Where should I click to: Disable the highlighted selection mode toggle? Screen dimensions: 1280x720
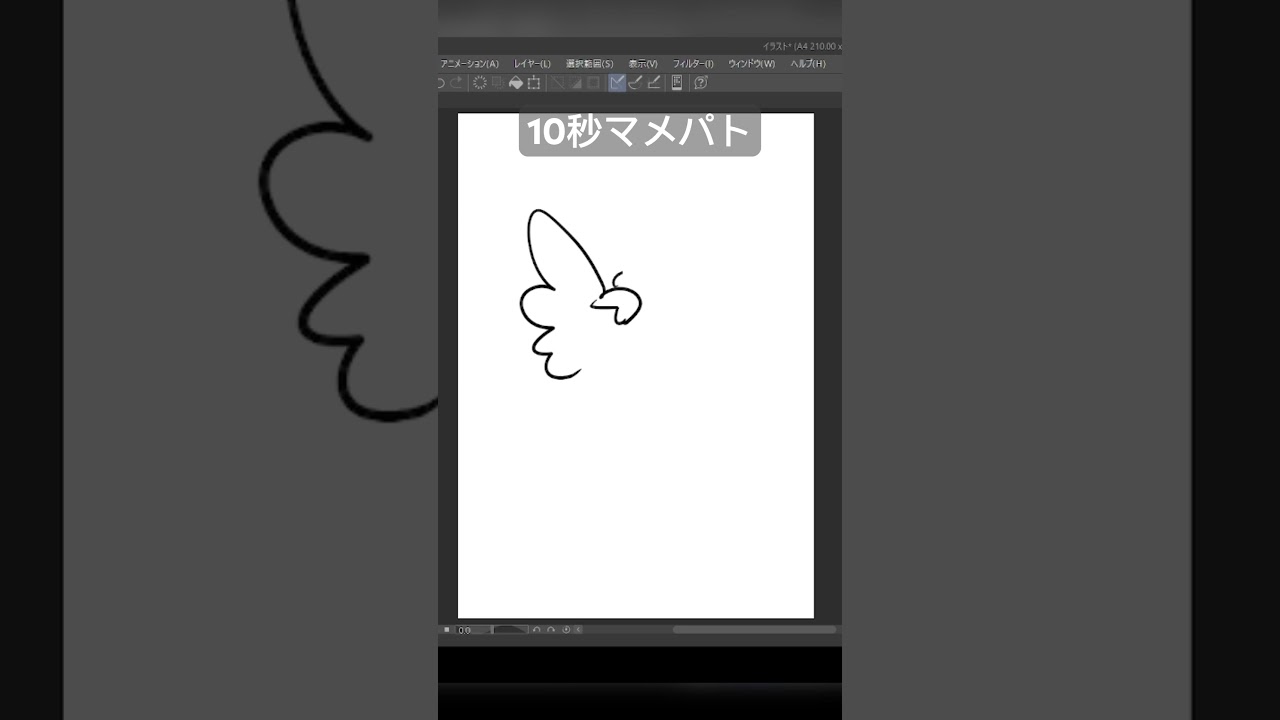pos(616,83)
